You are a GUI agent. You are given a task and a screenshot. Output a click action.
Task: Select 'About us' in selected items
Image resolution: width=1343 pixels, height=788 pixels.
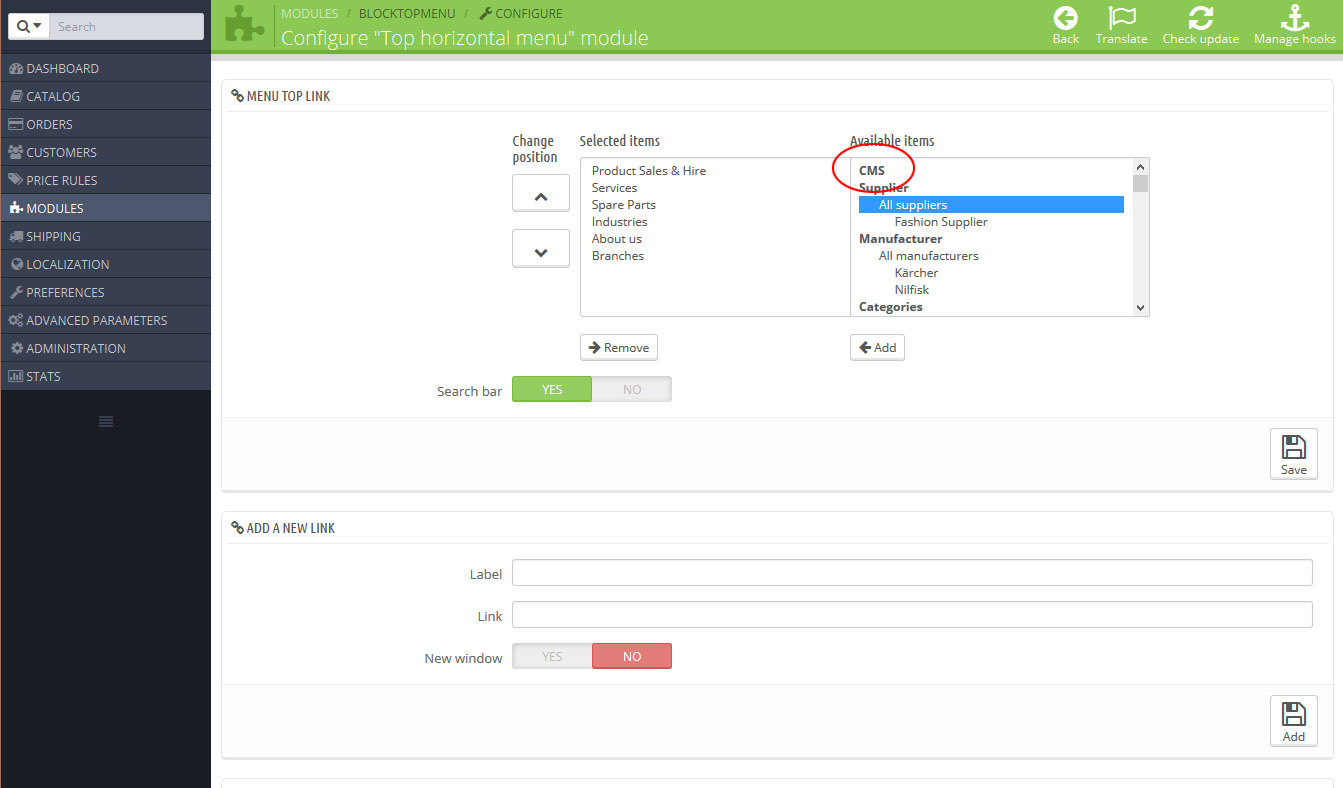click(617, 238)
